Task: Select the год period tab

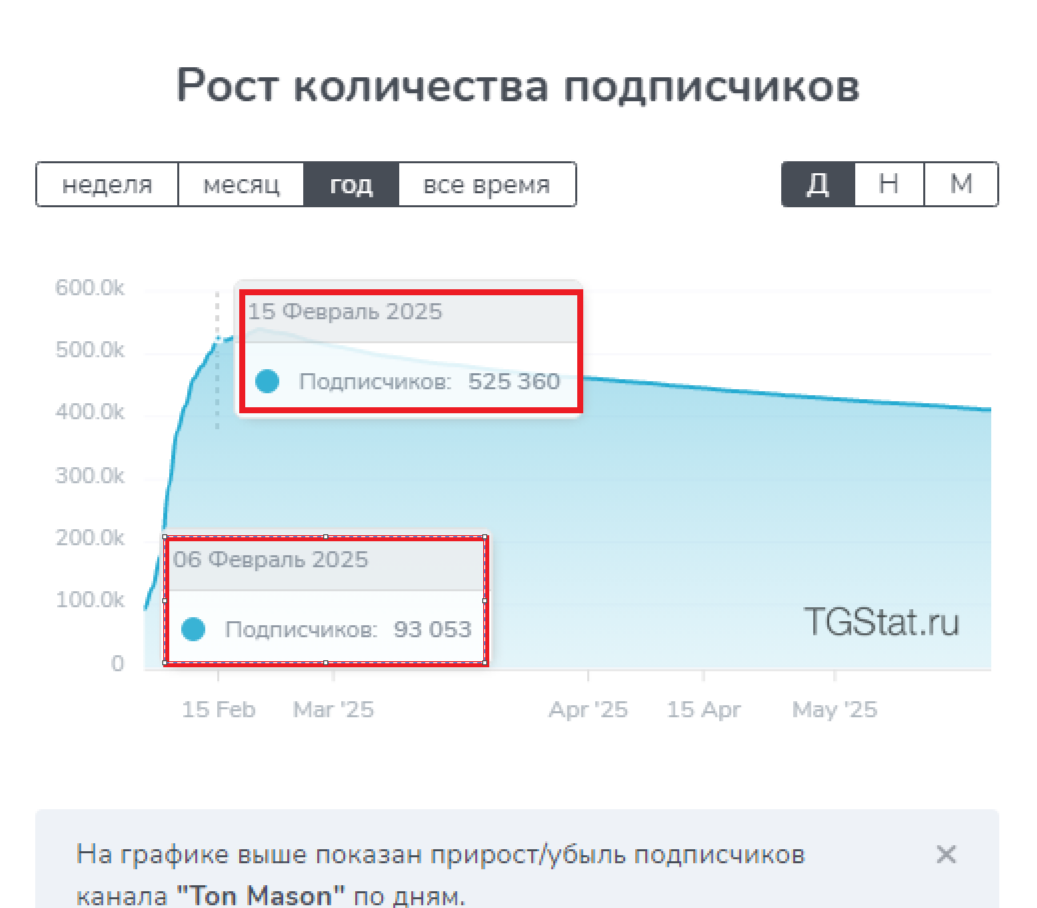Action: (351, 185)
